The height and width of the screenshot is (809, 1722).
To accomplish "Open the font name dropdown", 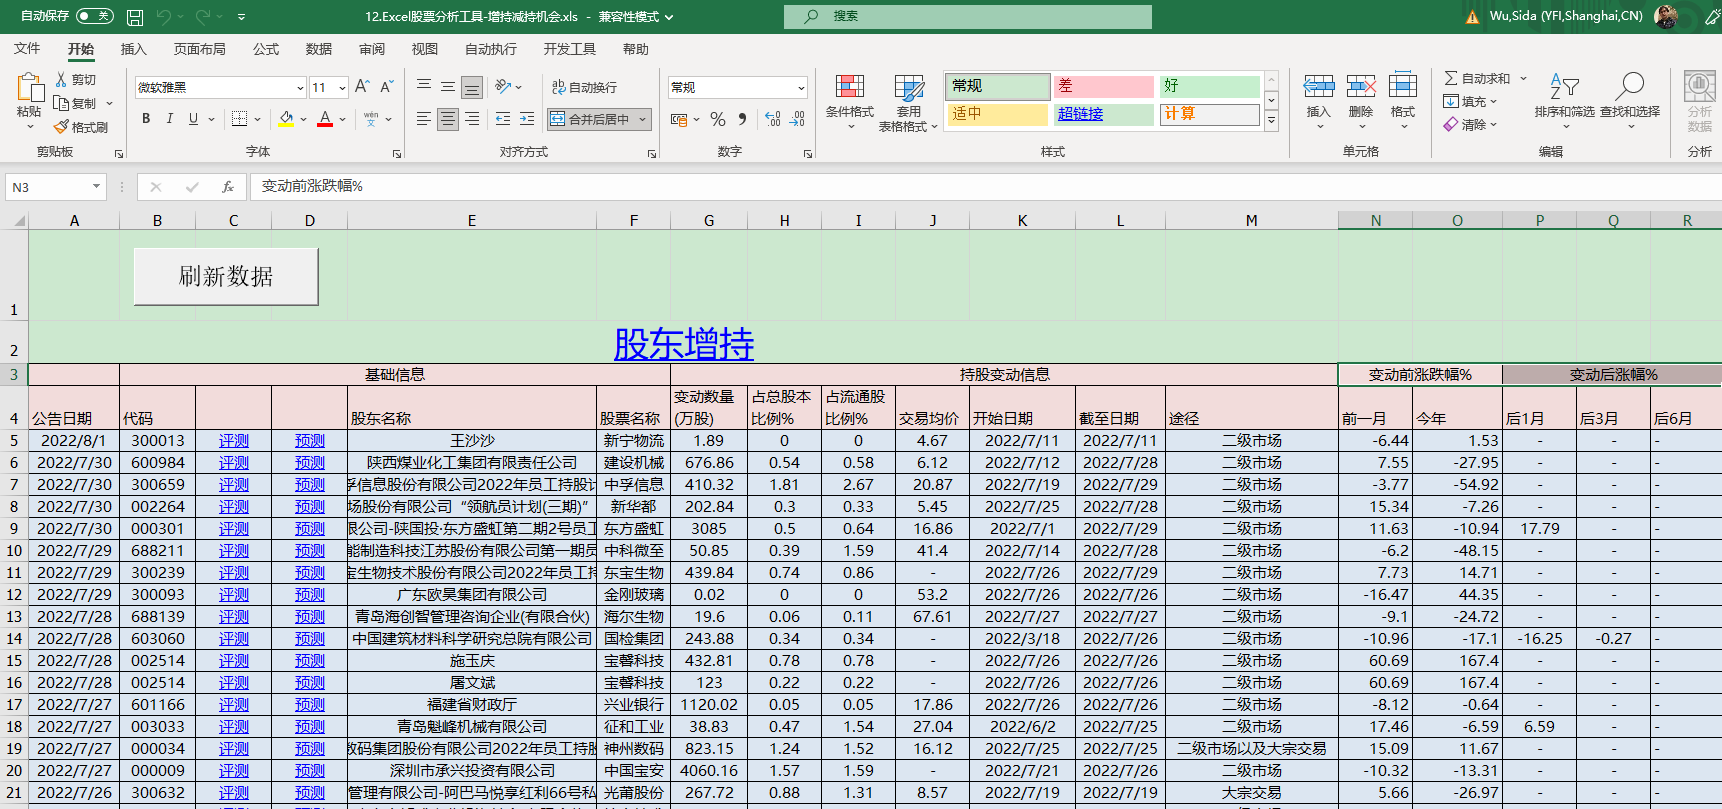I will coord(299,88).
